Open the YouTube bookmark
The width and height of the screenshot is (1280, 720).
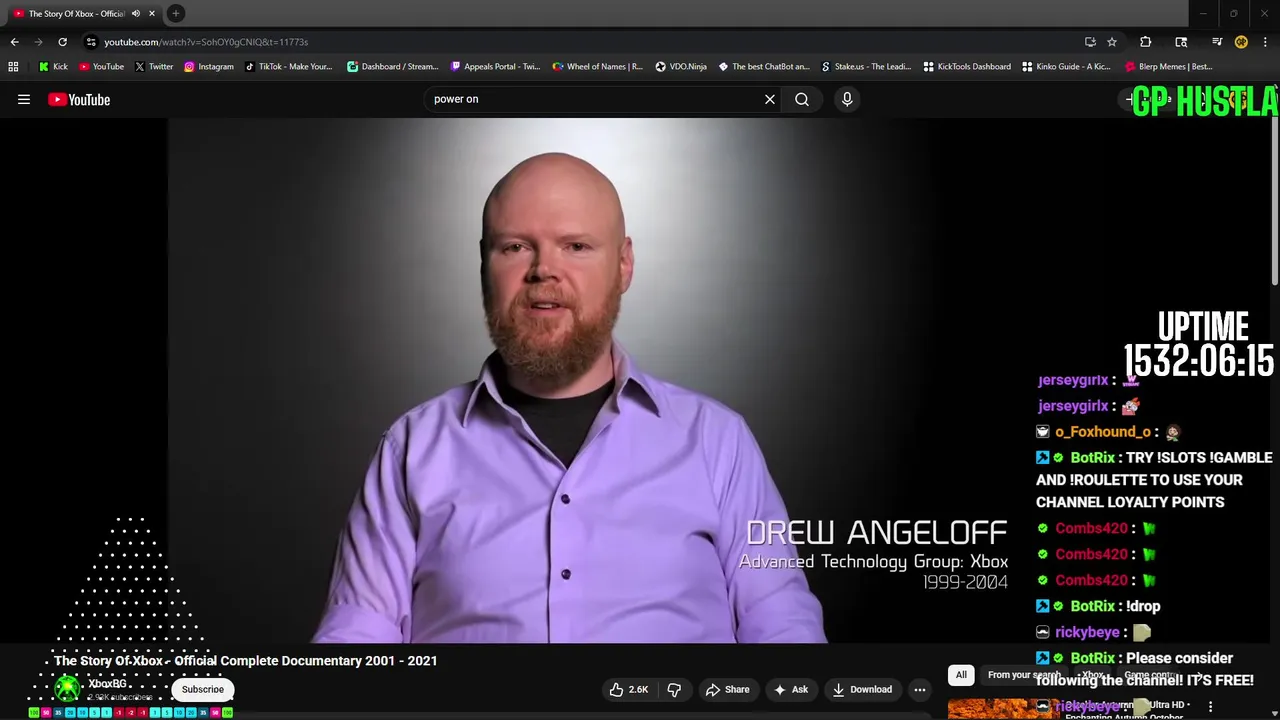click(x=101, y=67)
